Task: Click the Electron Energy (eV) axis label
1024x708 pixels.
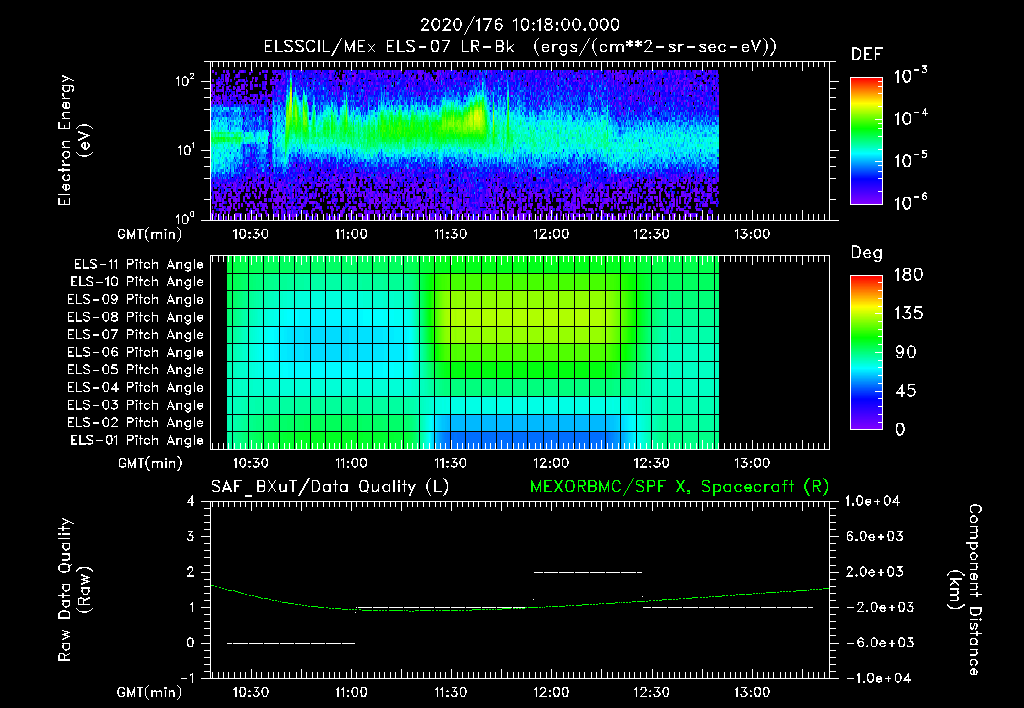Action: point(74,140)
